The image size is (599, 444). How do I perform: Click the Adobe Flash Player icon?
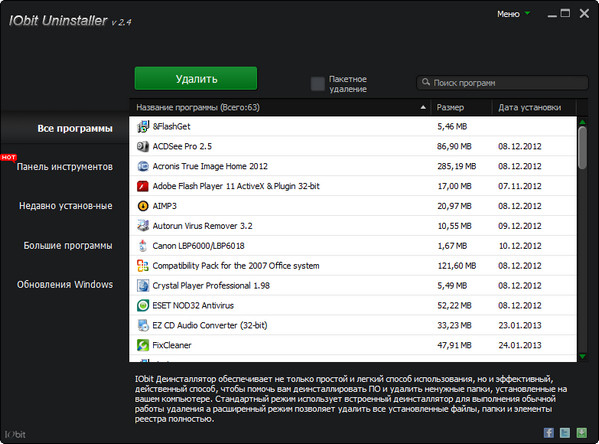tap(143, 186)
